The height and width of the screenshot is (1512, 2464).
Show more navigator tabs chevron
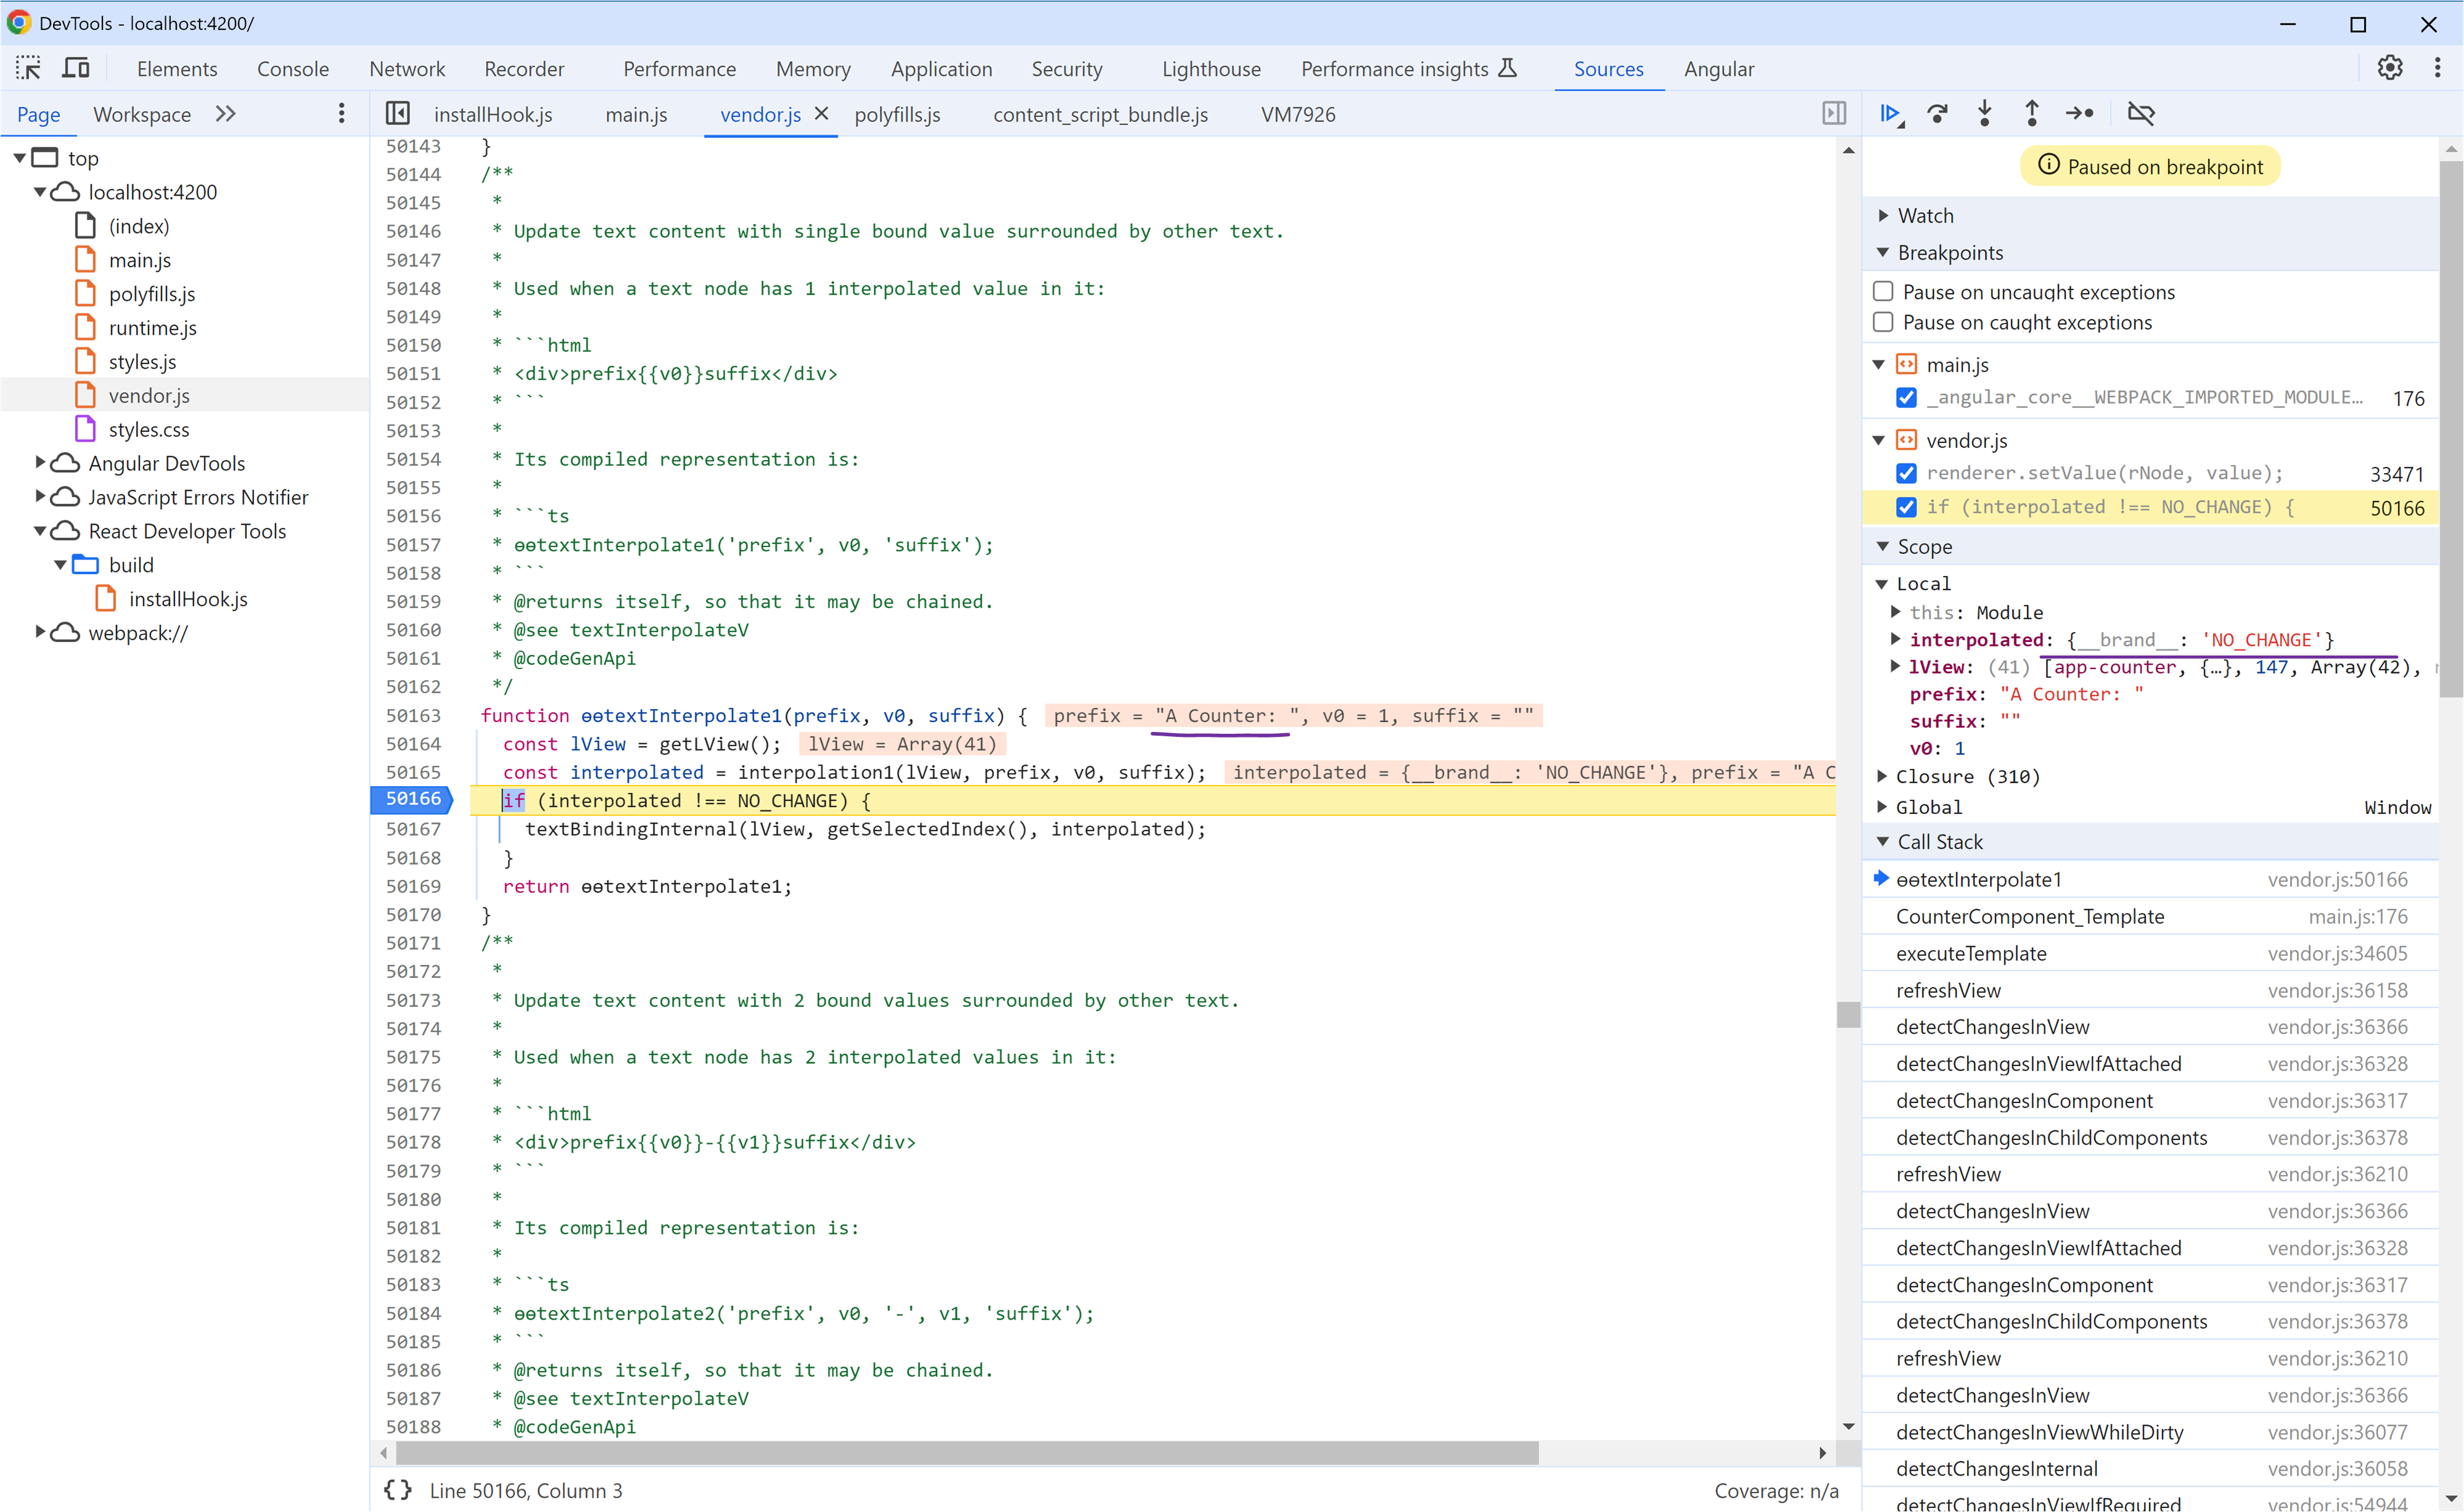(x=226, y=114)
